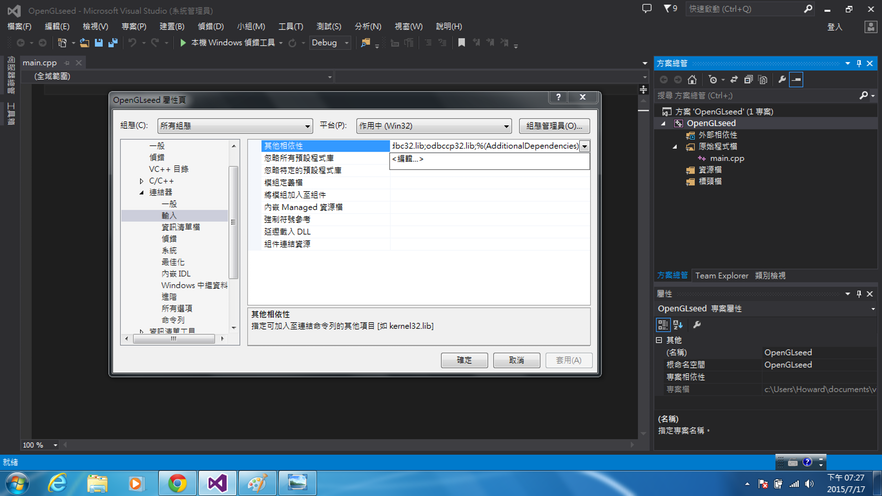Viewport: 882px width, 496px height.
Task: Click Open File folder icon in toolbar
Action: 84,43
